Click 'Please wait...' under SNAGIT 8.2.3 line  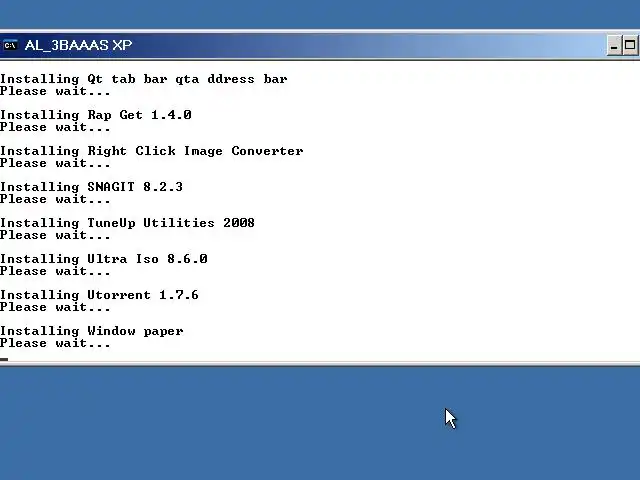coord(55,199)
